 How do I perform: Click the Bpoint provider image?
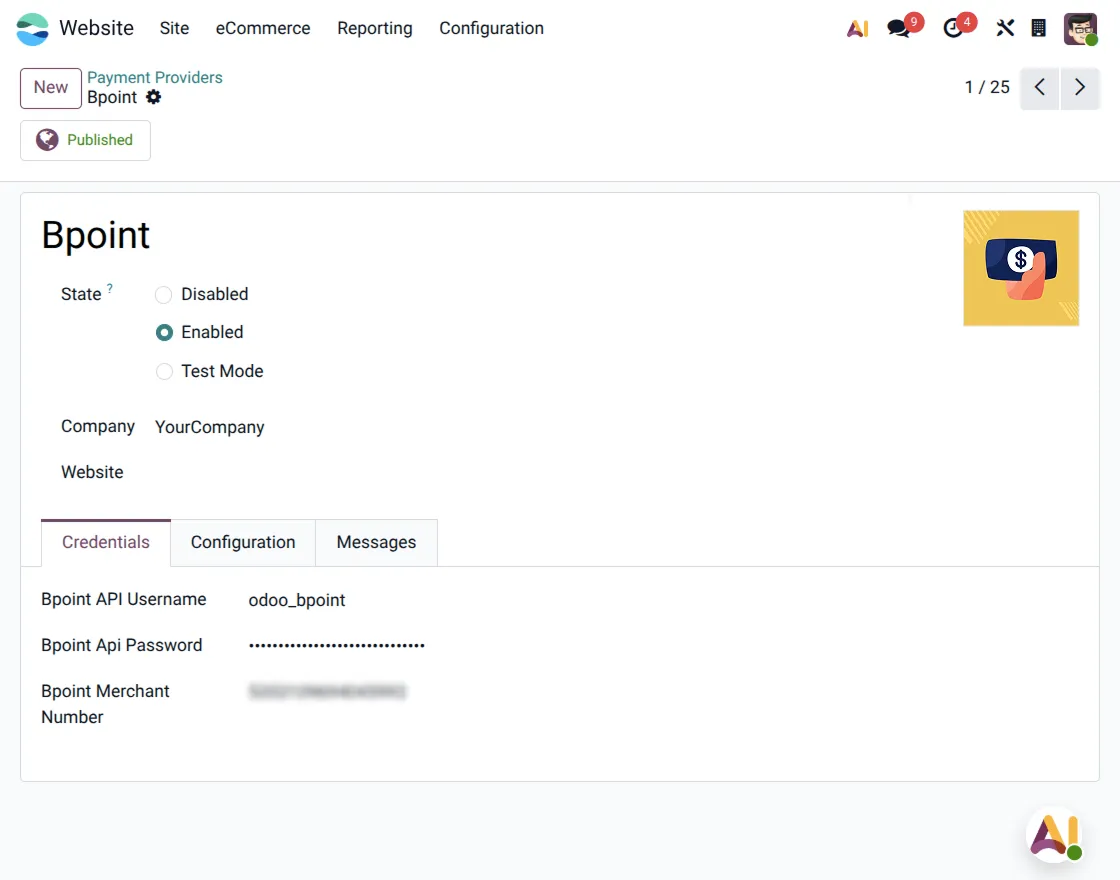1021,268
